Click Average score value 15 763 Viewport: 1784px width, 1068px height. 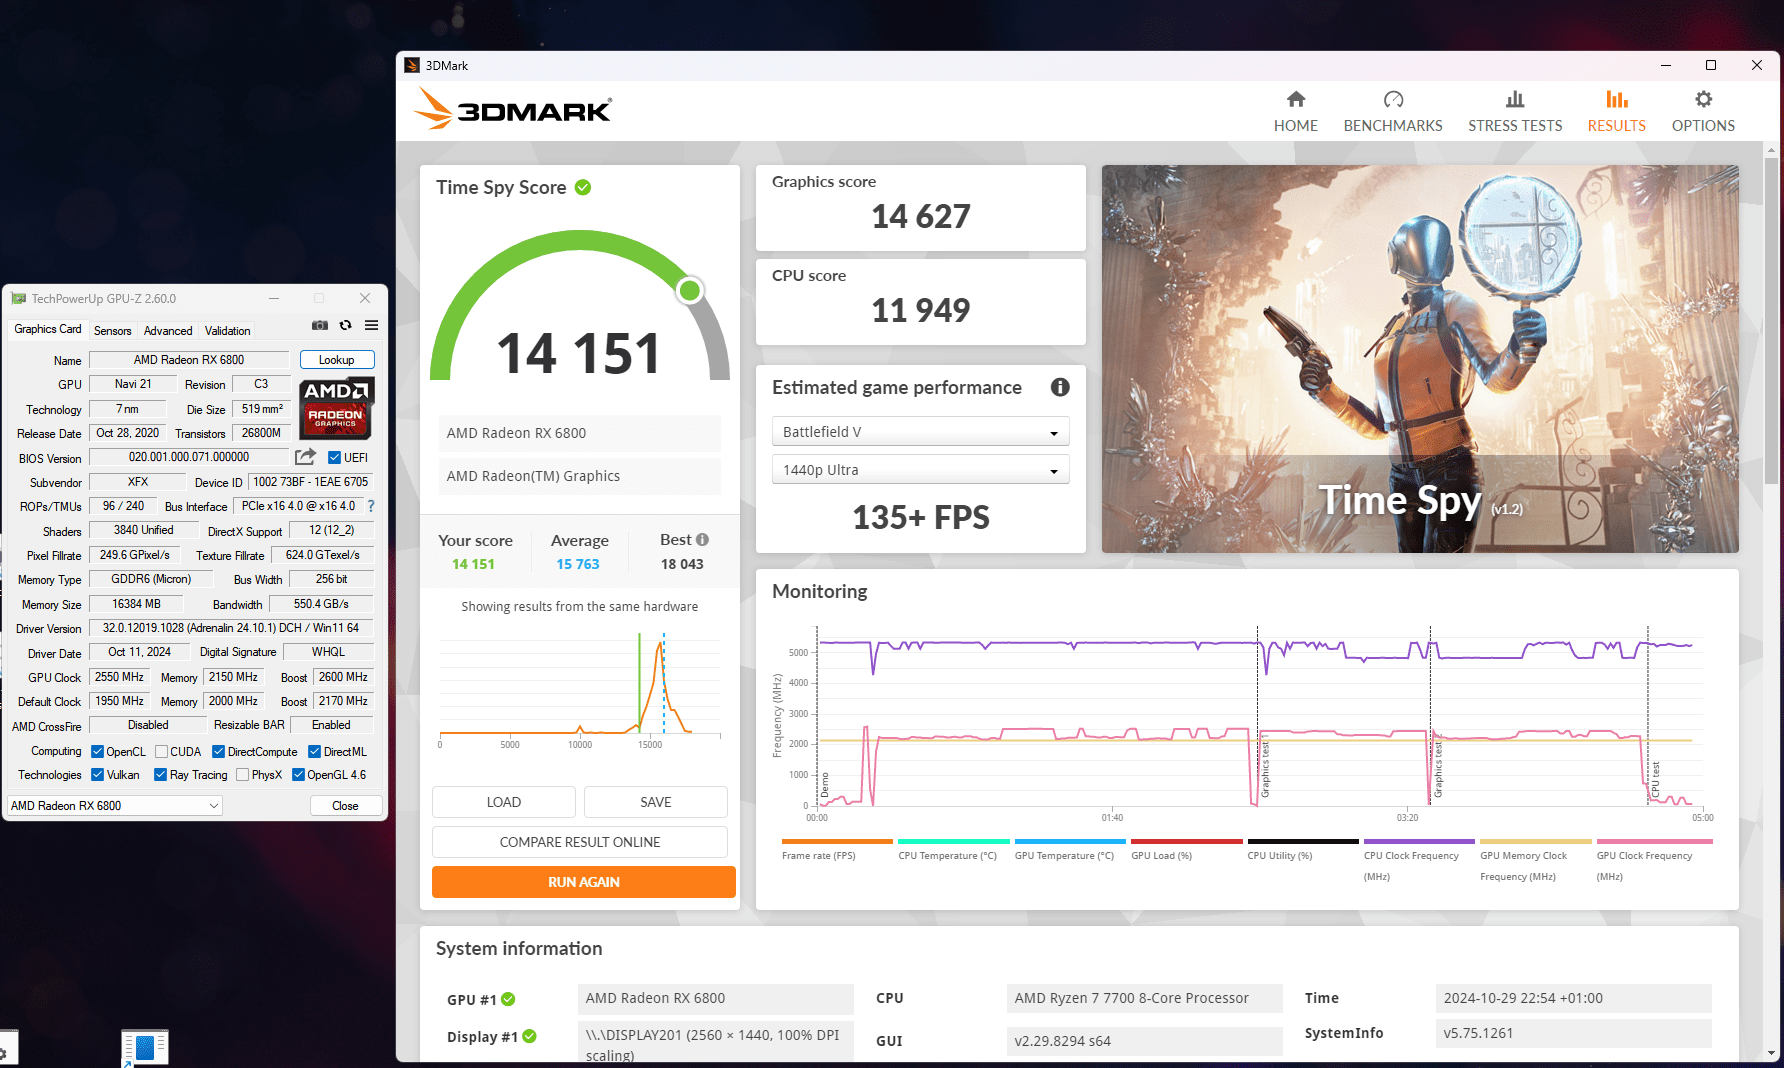tap(578, 564)
